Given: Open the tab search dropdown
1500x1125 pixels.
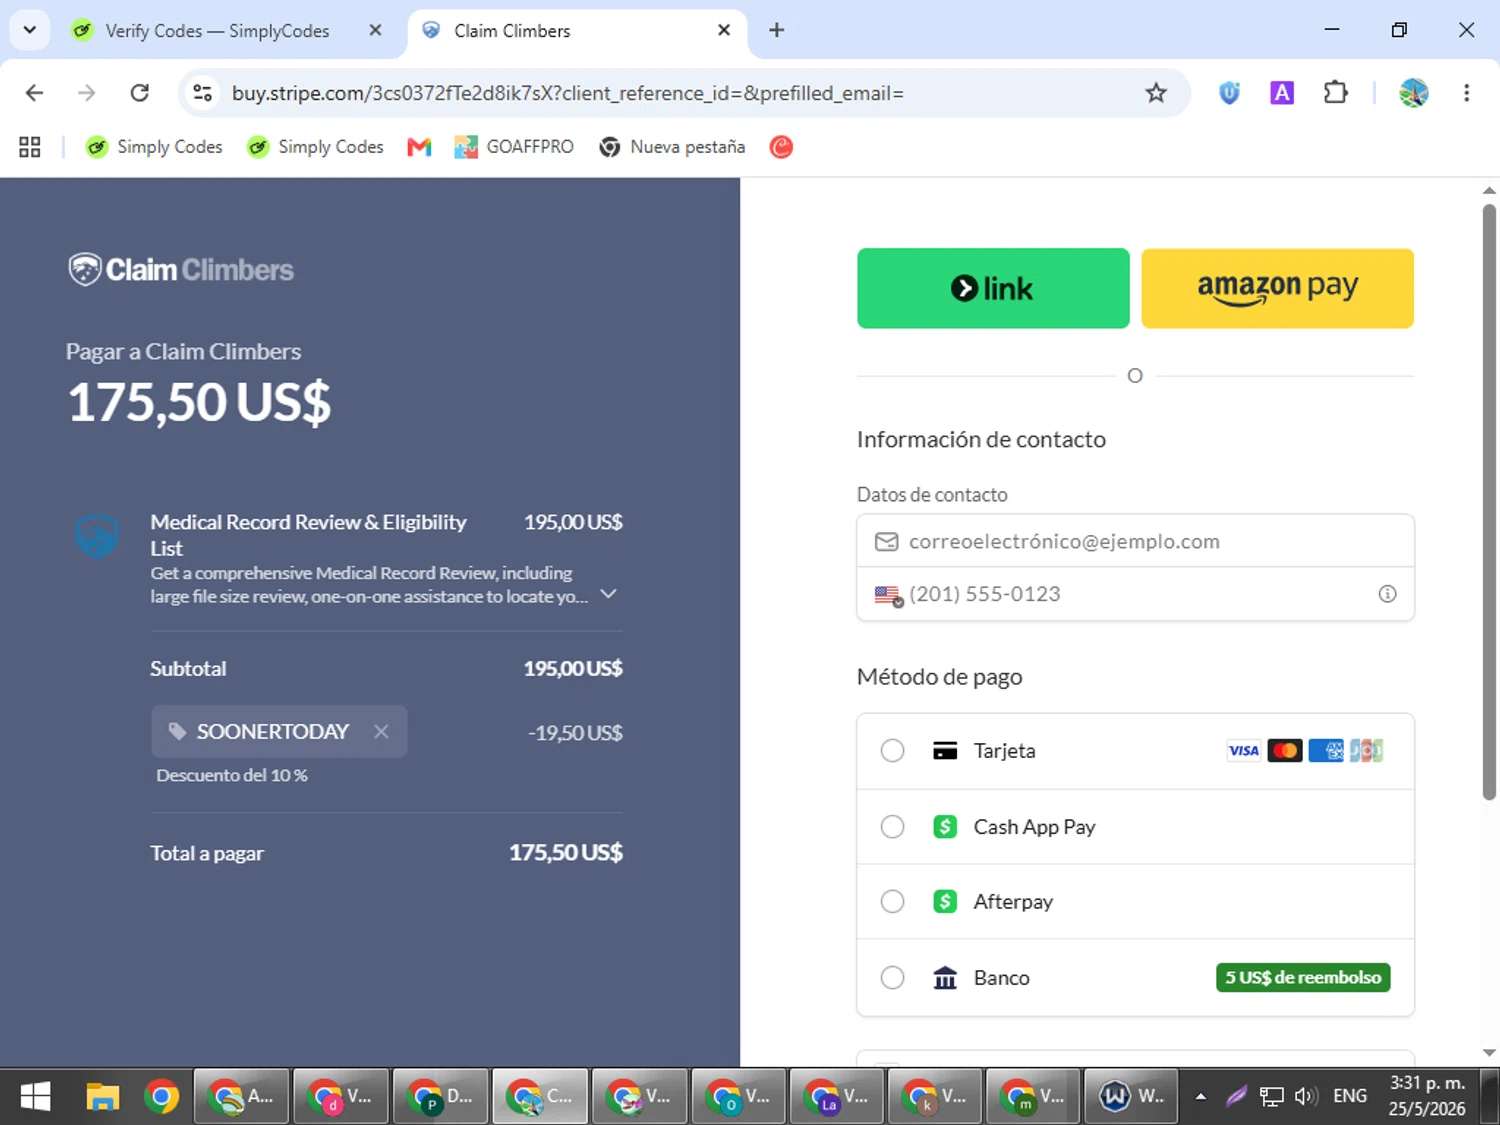Looking at the screenshot, I should (x=30, y=30).
